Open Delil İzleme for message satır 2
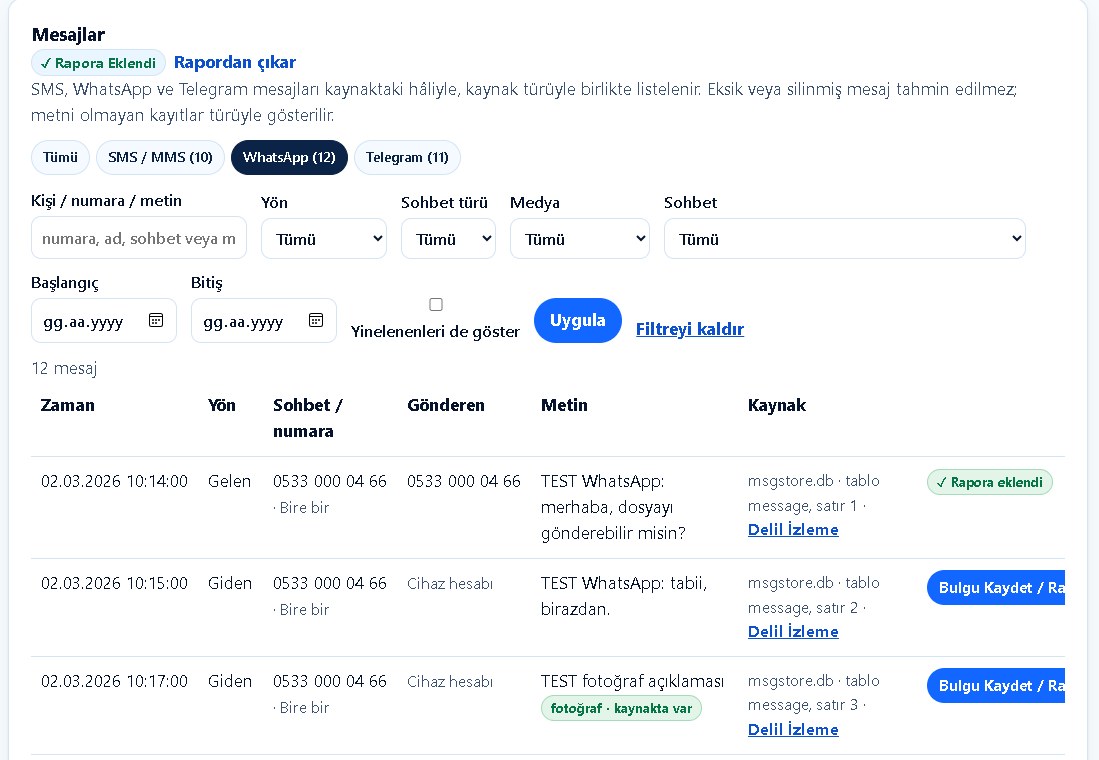Screen dimensions: 1099x760 coord(793,631)
